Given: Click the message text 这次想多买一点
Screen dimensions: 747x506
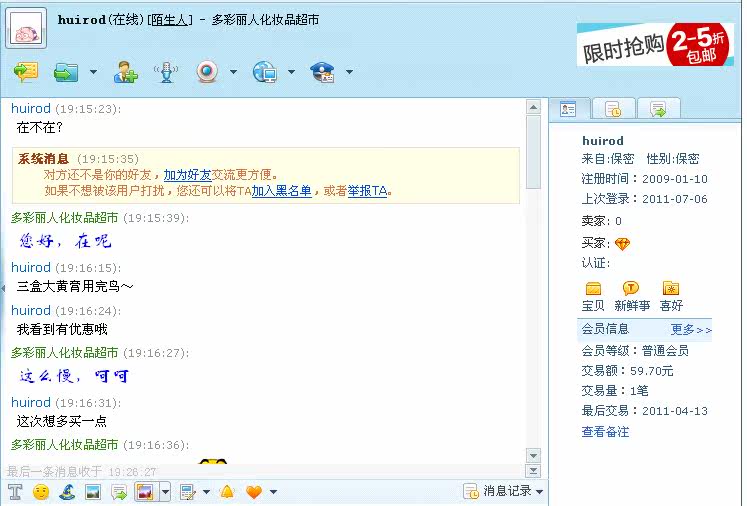Looking at the screenshot, I should click(61, 421).
